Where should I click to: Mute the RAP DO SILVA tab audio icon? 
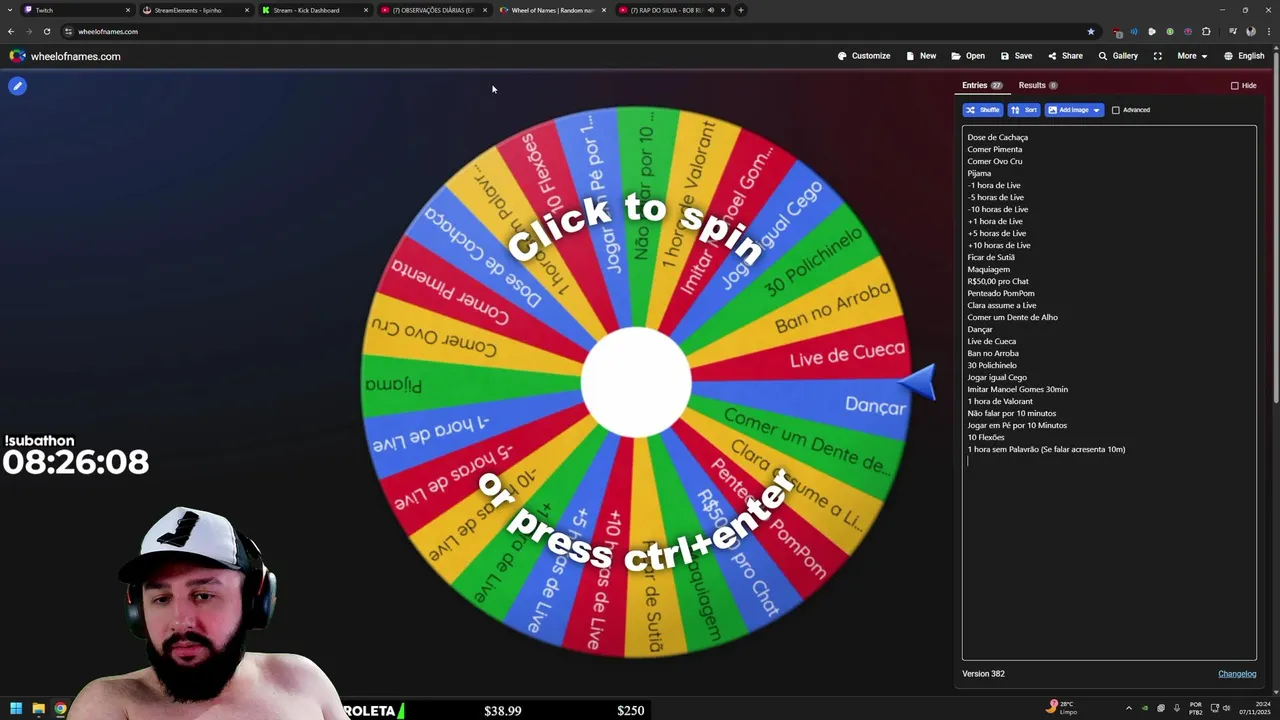(710, 10)
